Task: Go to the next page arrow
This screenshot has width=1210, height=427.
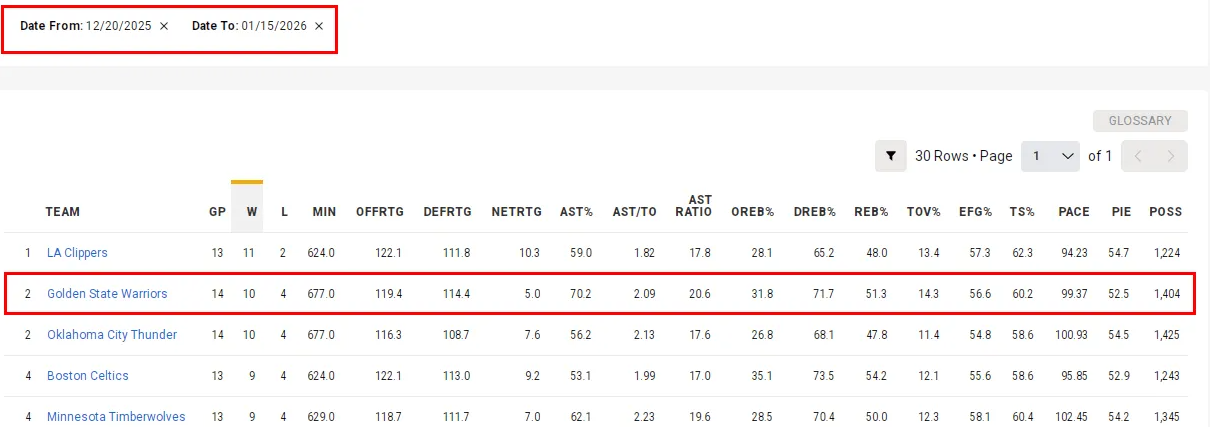Action: click(x=1171, y=156)
